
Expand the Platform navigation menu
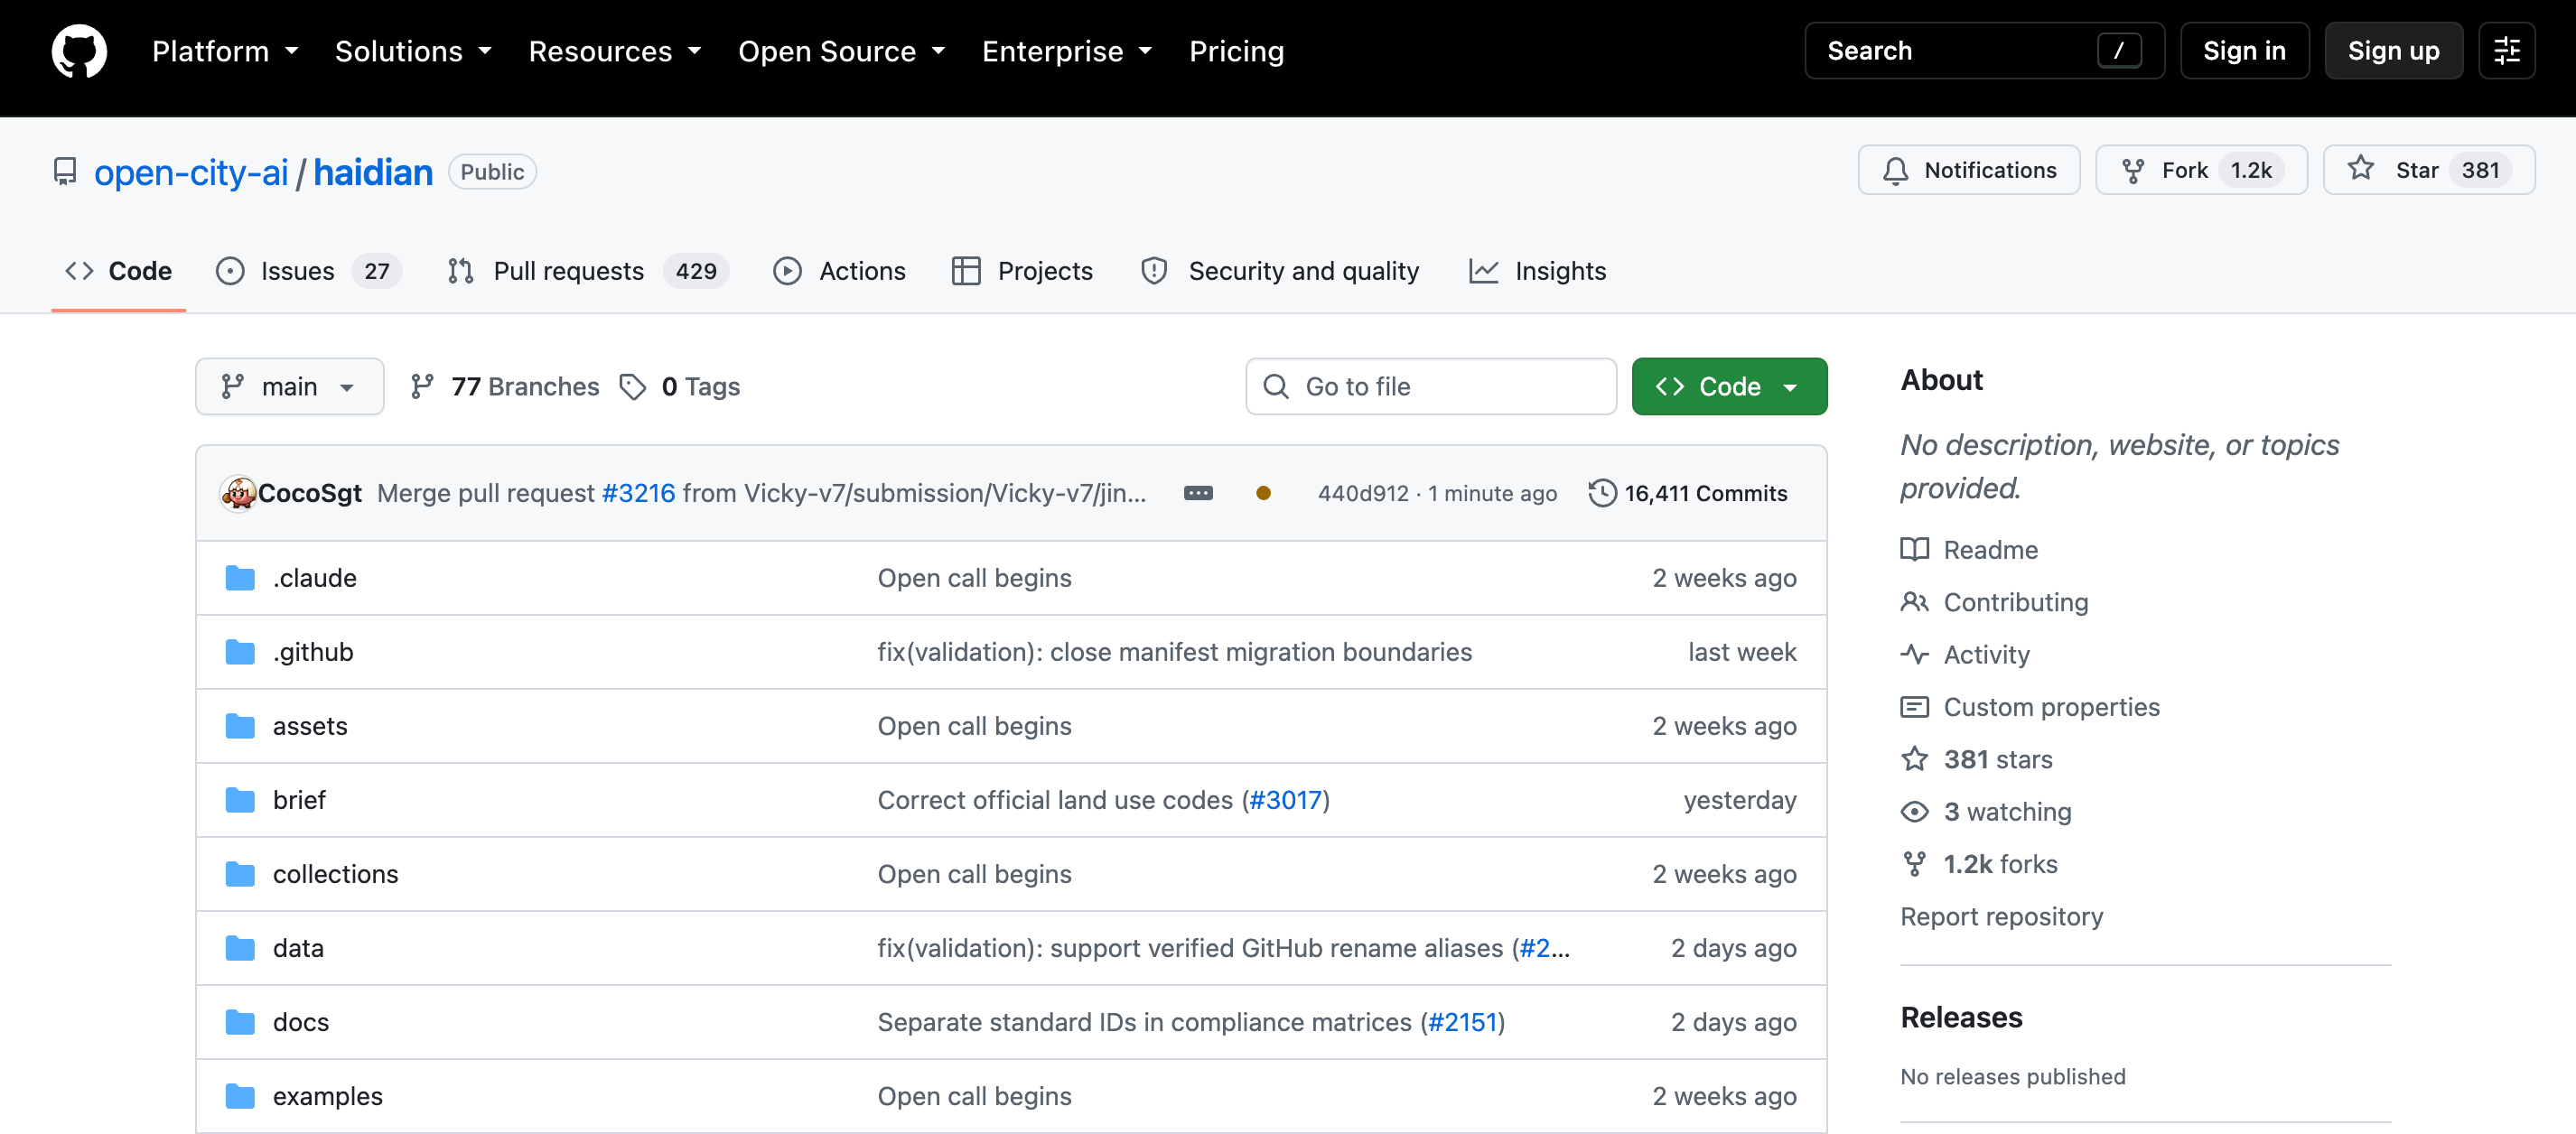click(x=225, y=51)
